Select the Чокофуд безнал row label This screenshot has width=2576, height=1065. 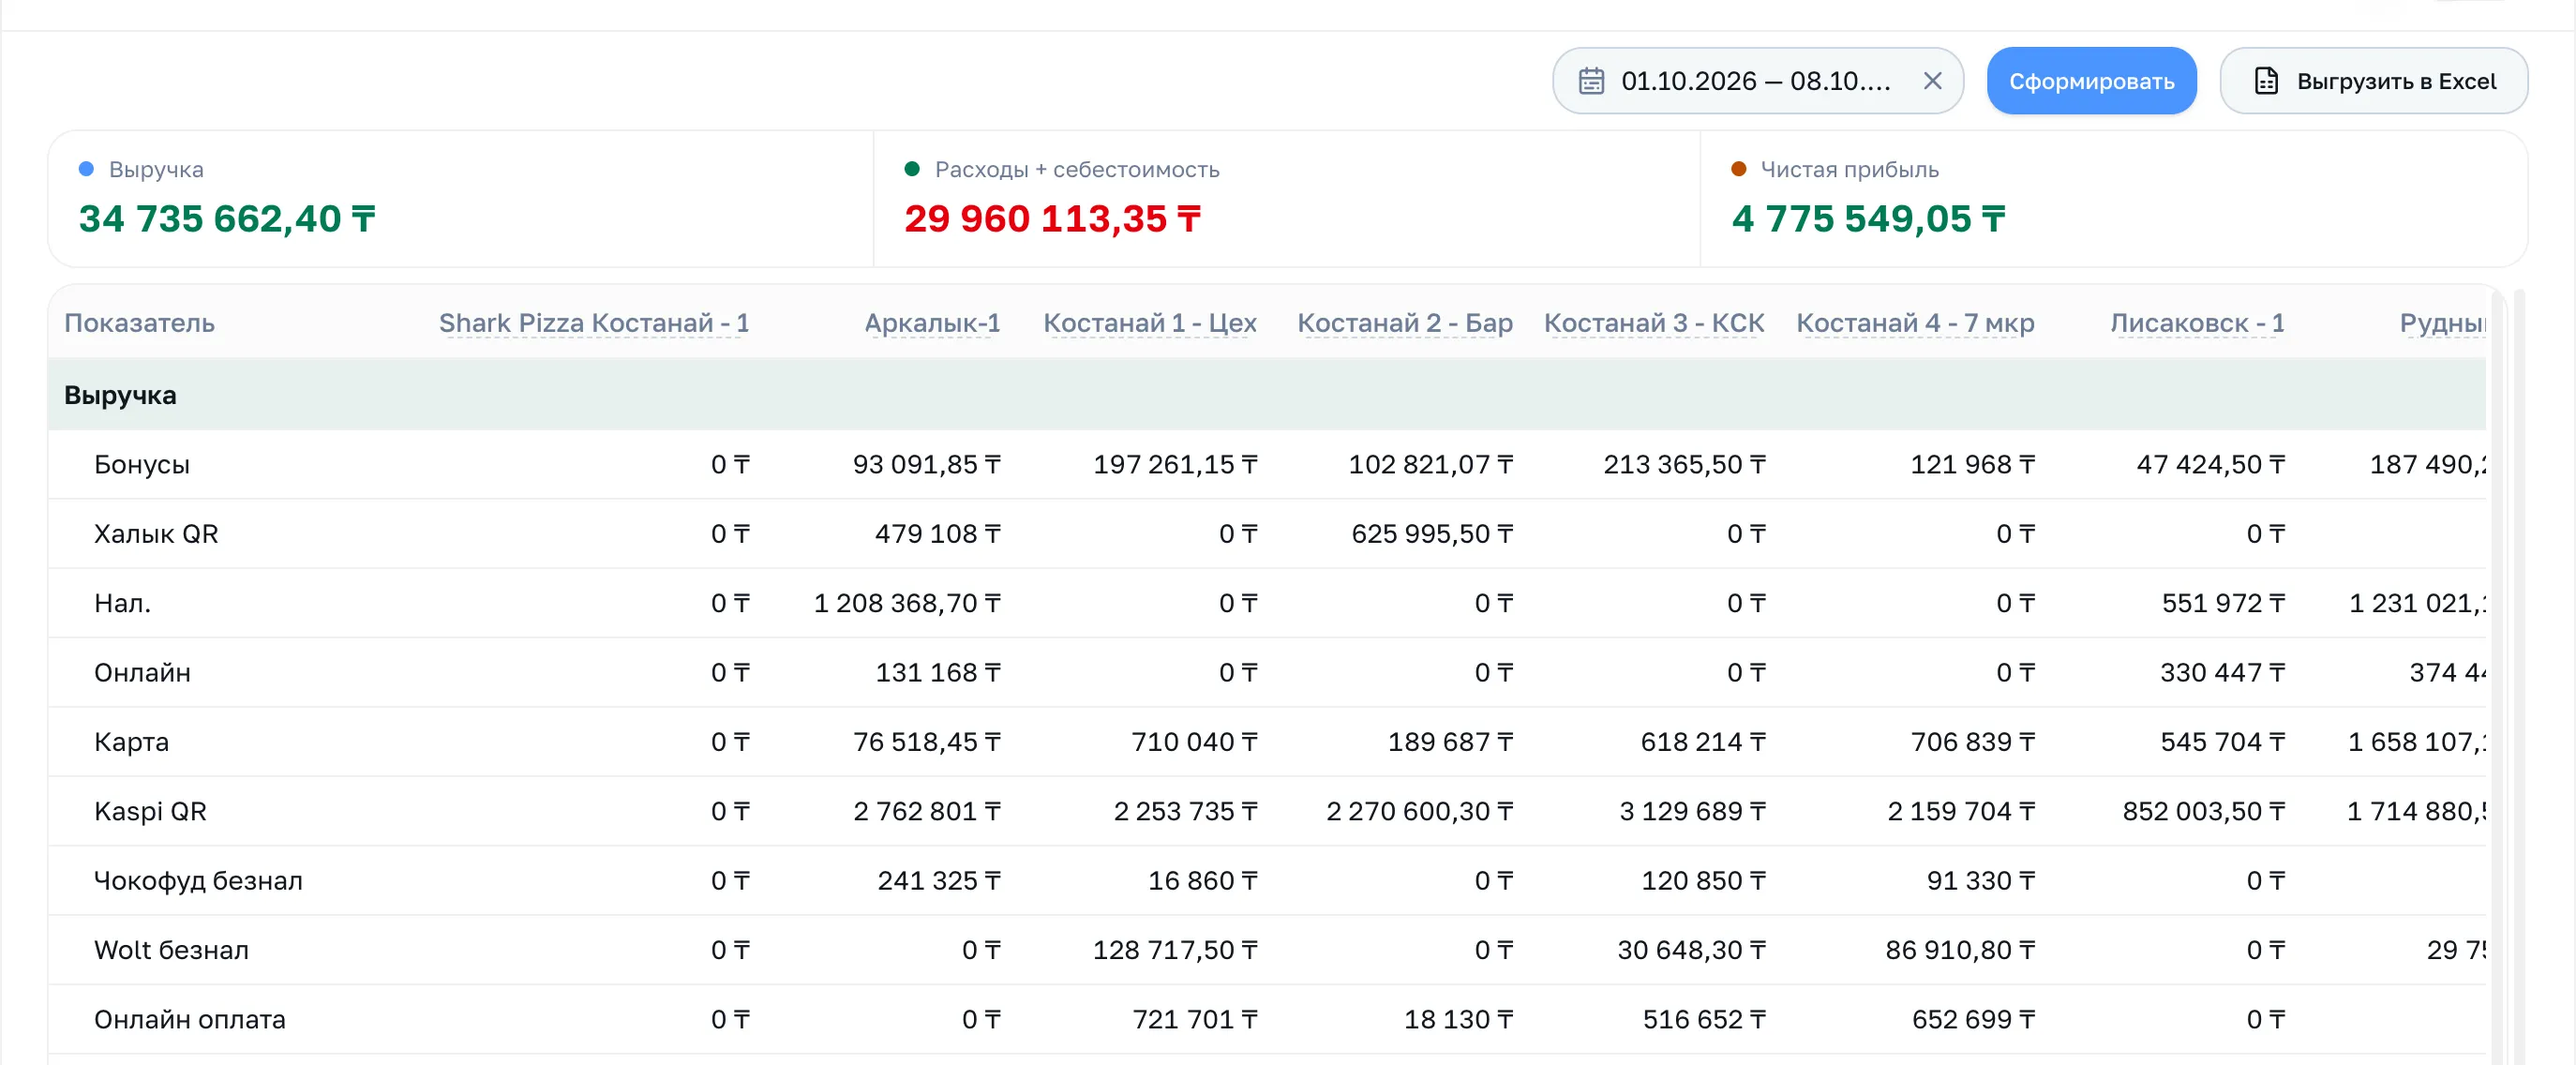(x=198, y=881)
